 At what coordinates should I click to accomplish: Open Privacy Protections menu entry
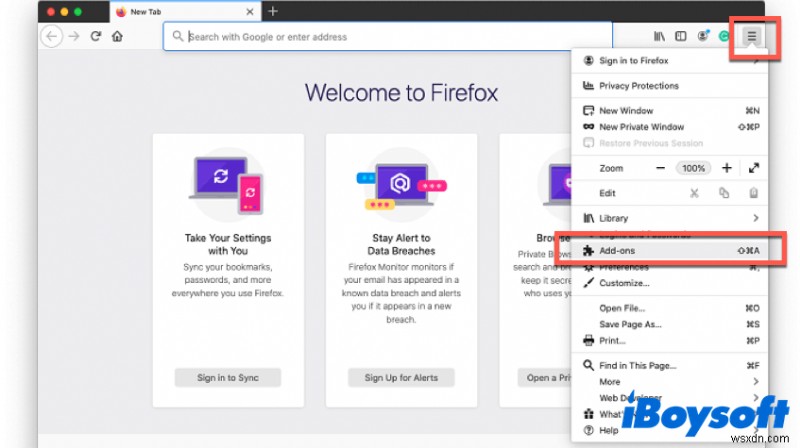[x=670, y=86]
